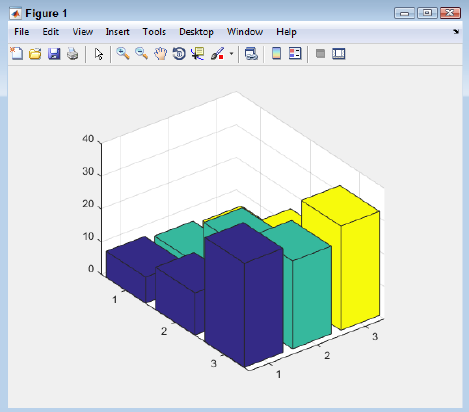Screen dimensions: 469x412
Task: Save the figure with the floppy disk icon
Action: (x=54, y=53)
